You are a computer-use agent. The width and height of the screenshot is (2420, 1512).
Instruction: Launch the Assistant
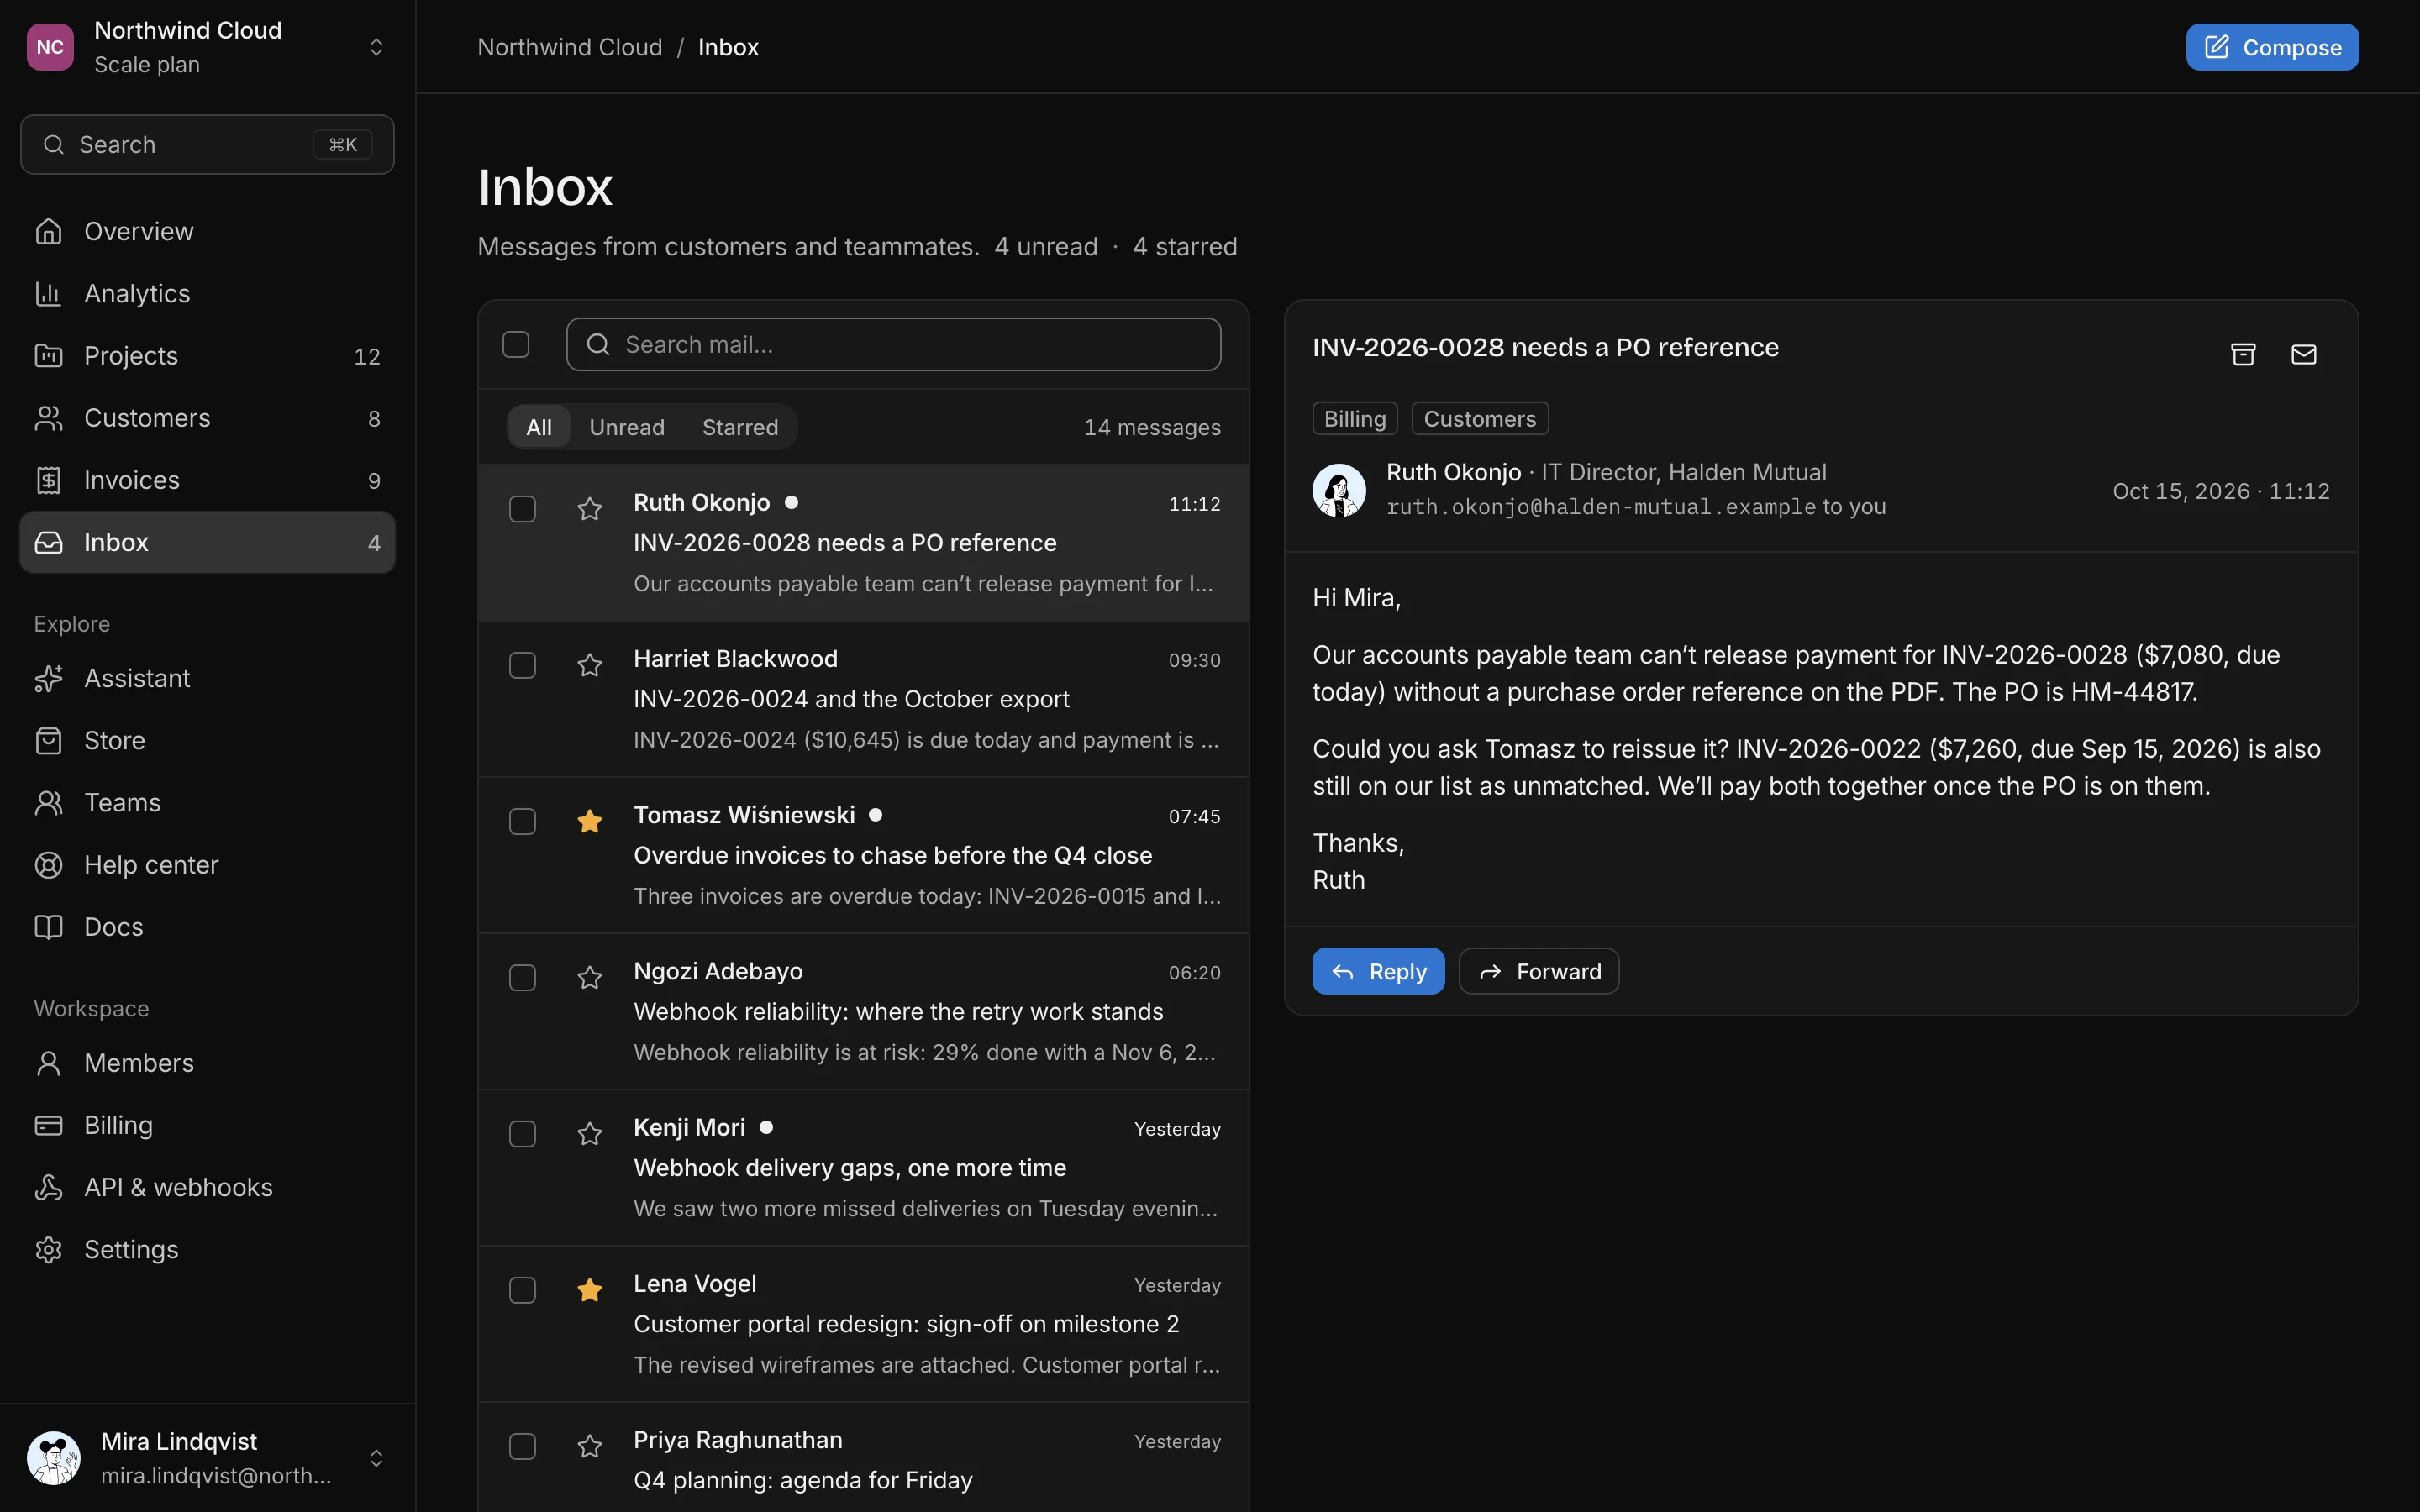point(208,678)
